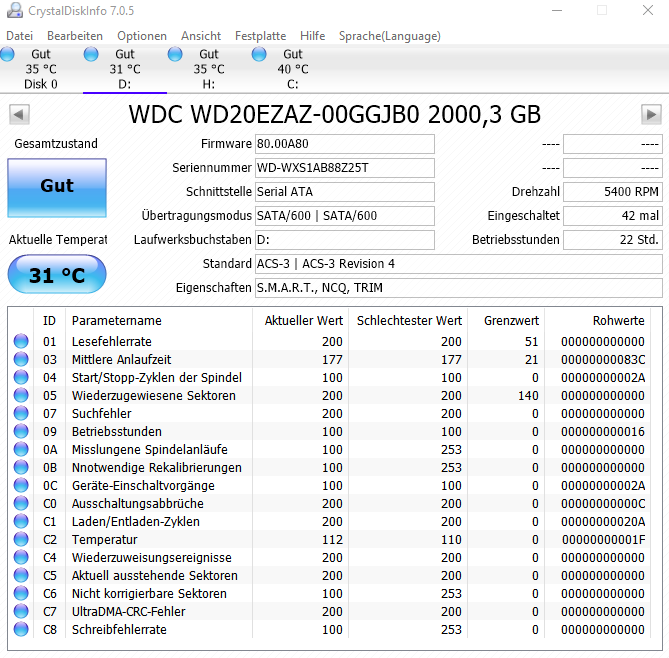The image size is (669, 658).
Task: Click status orb for Laden/Entladen-Zyklen row
Action: point(21,521)
